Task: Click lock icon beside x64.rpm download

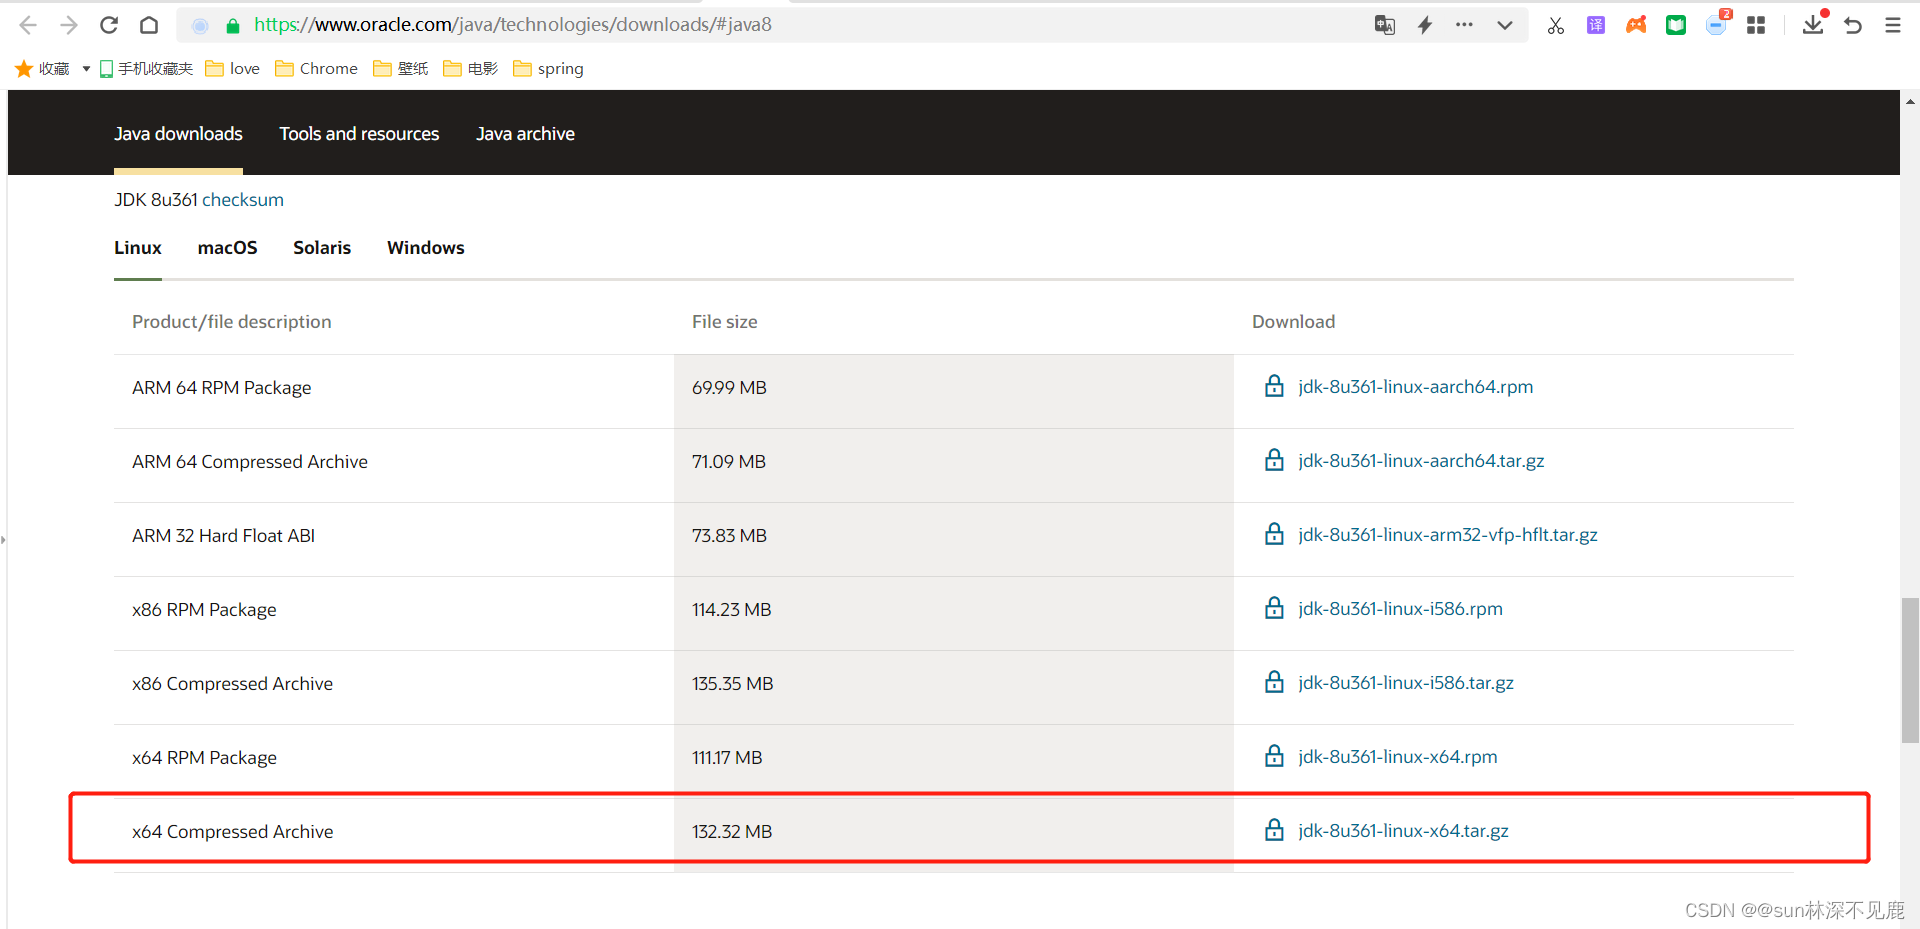Action: [1274, 756]
